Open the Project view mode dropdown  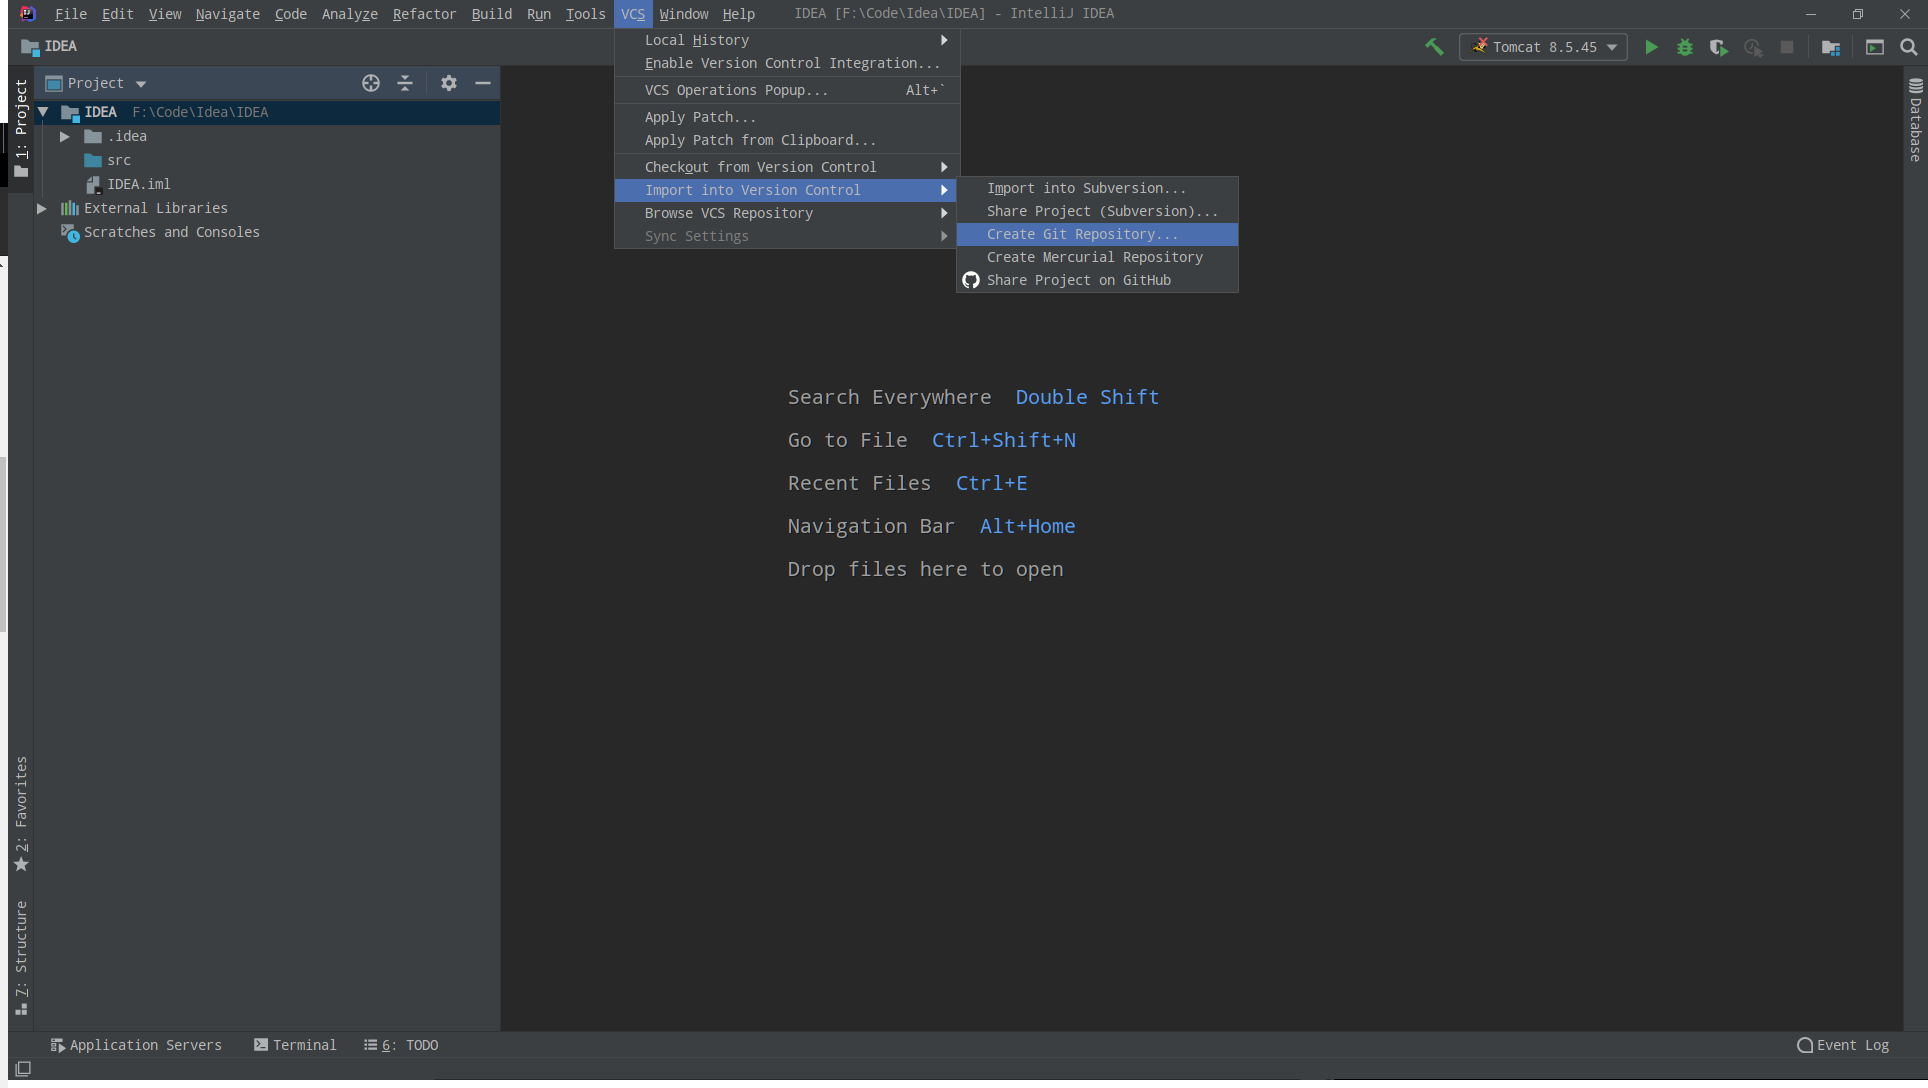pos(97,83)
